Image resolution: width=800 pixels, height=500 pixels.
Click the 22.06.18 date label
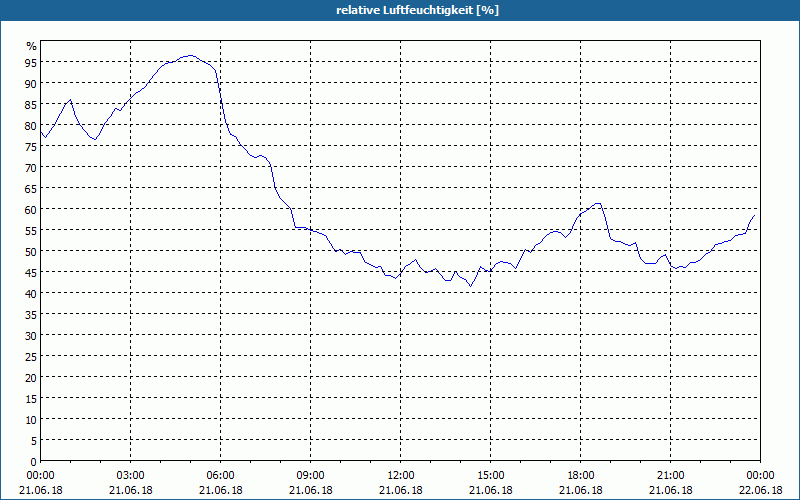point(760,490)
